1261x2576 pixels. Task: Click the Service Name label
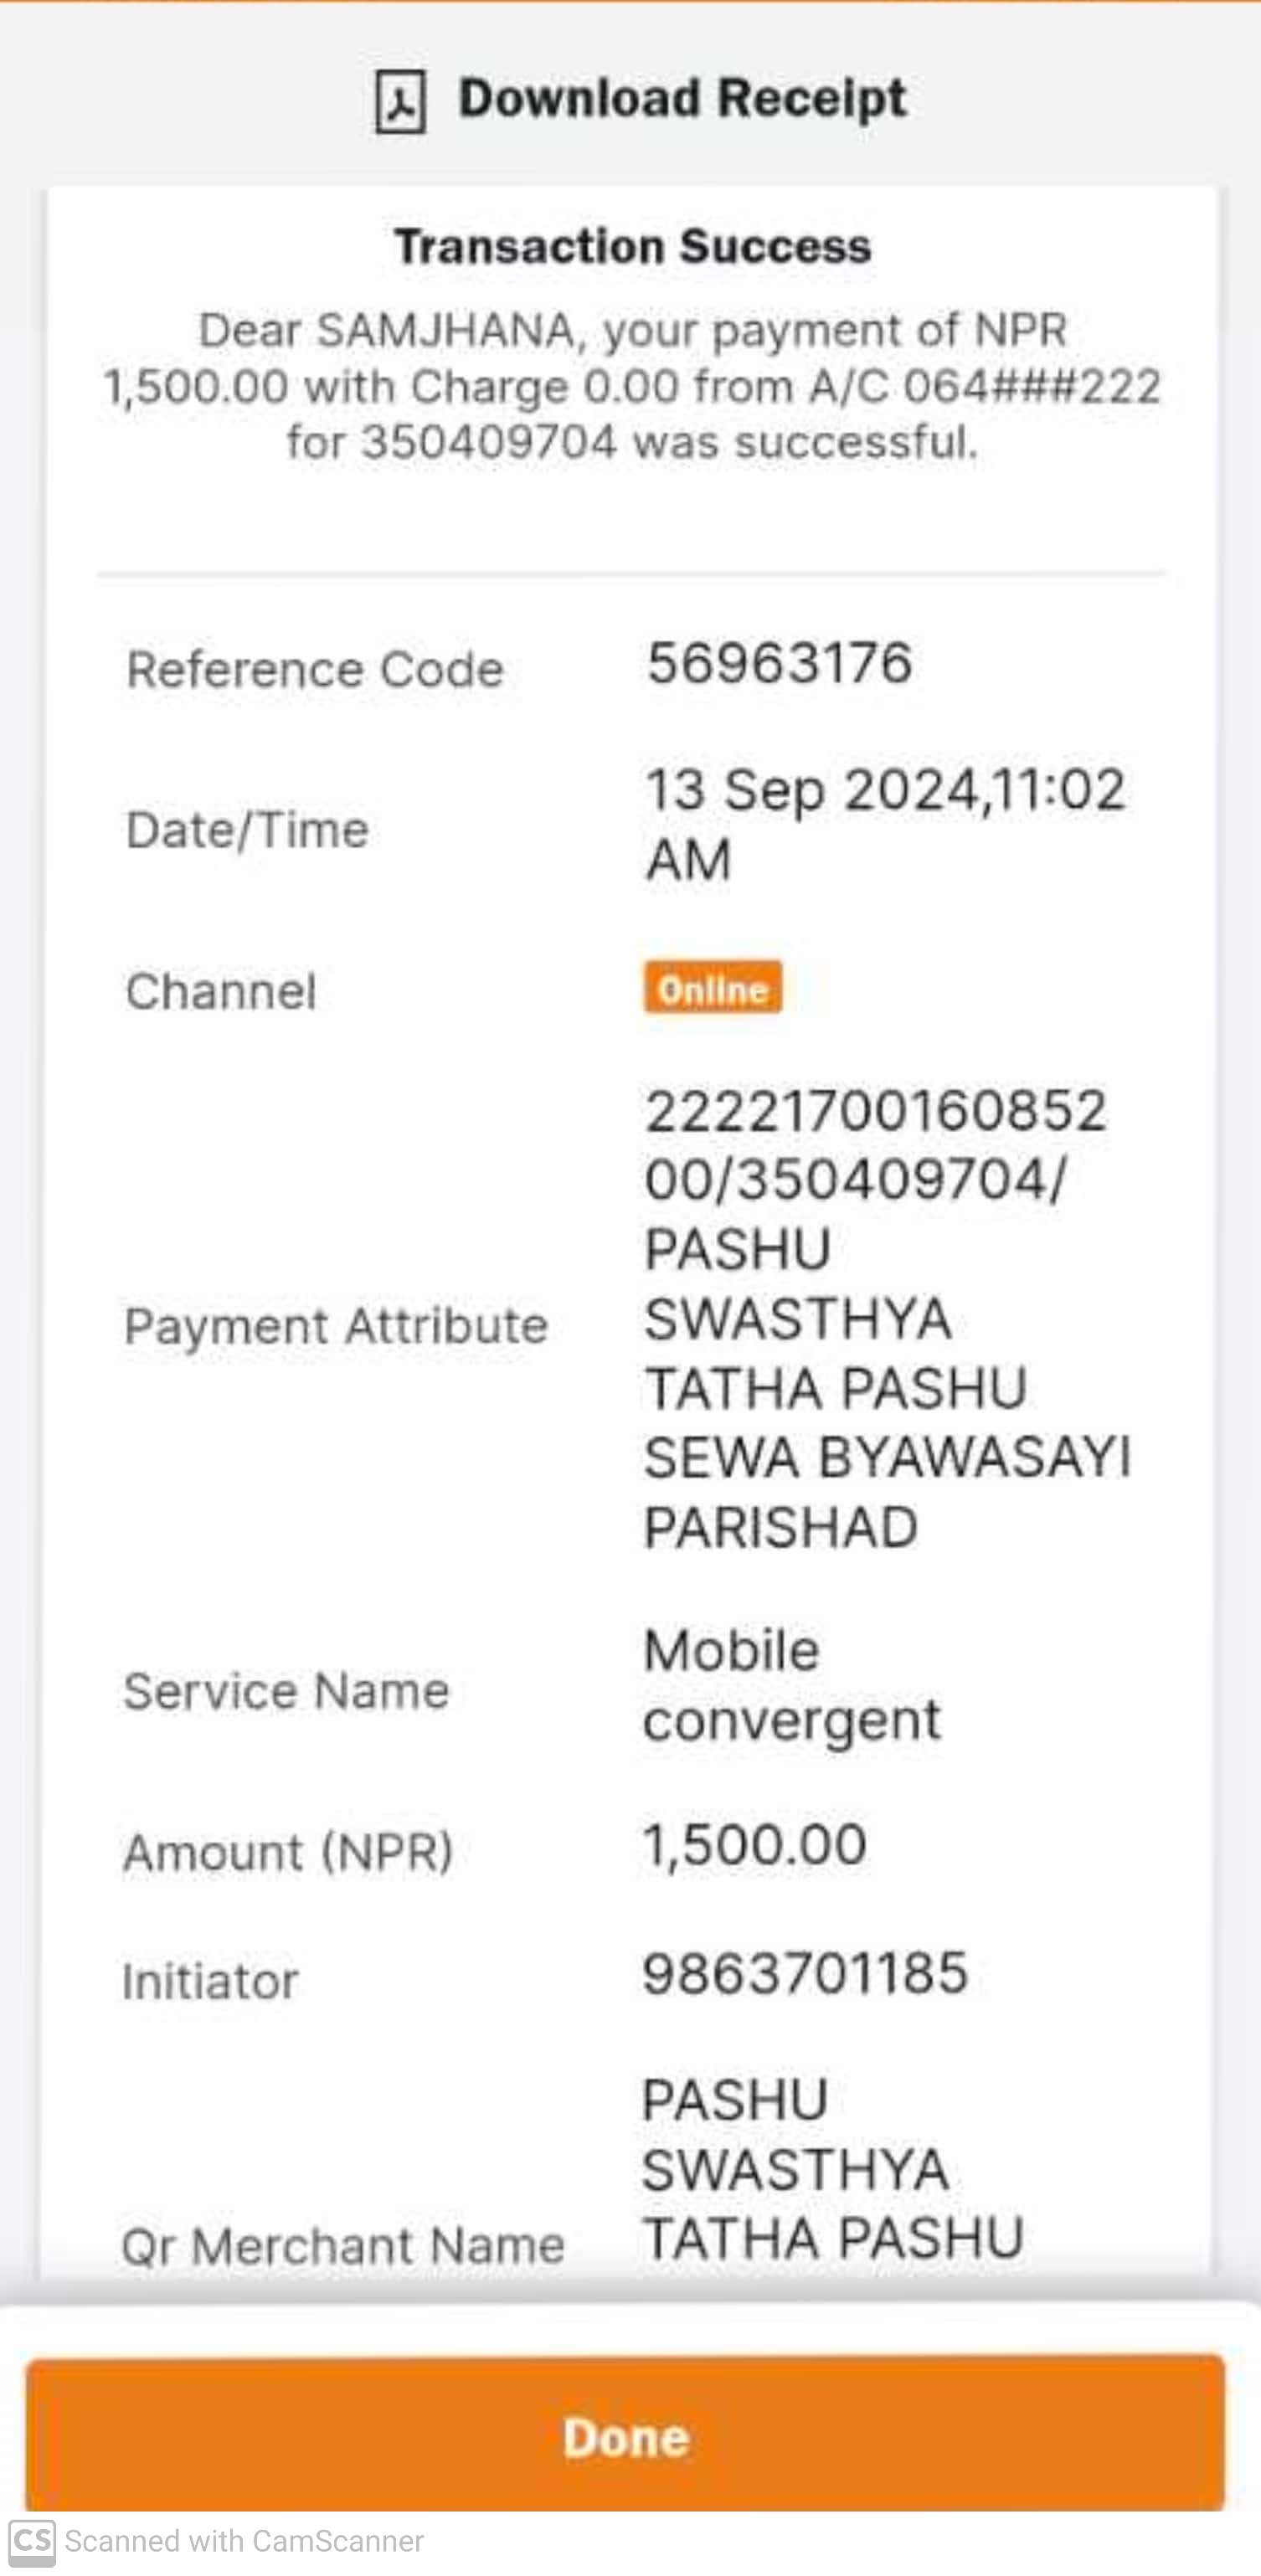(x=286, y=1691)
